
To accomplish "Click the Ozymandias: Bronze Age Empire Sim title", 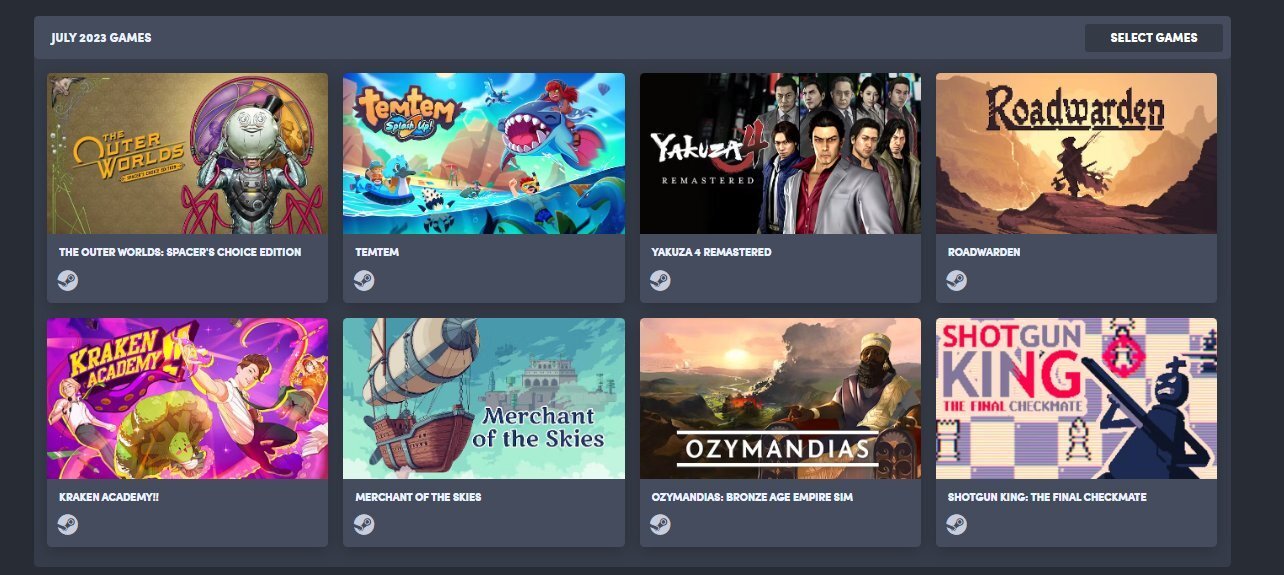I will (752, 497).
